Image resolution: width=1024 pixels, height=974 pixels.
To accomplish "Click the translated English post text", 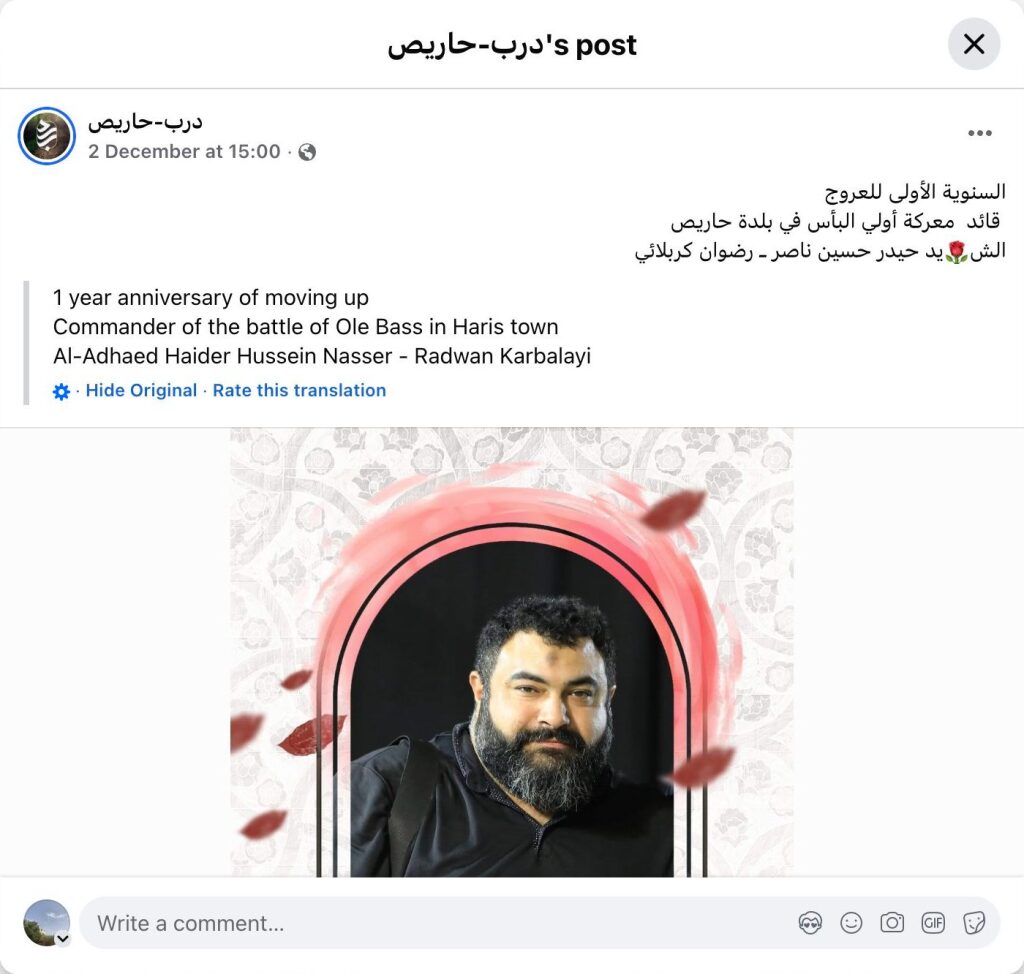I will pyautogui.click(x=322, y=327).
